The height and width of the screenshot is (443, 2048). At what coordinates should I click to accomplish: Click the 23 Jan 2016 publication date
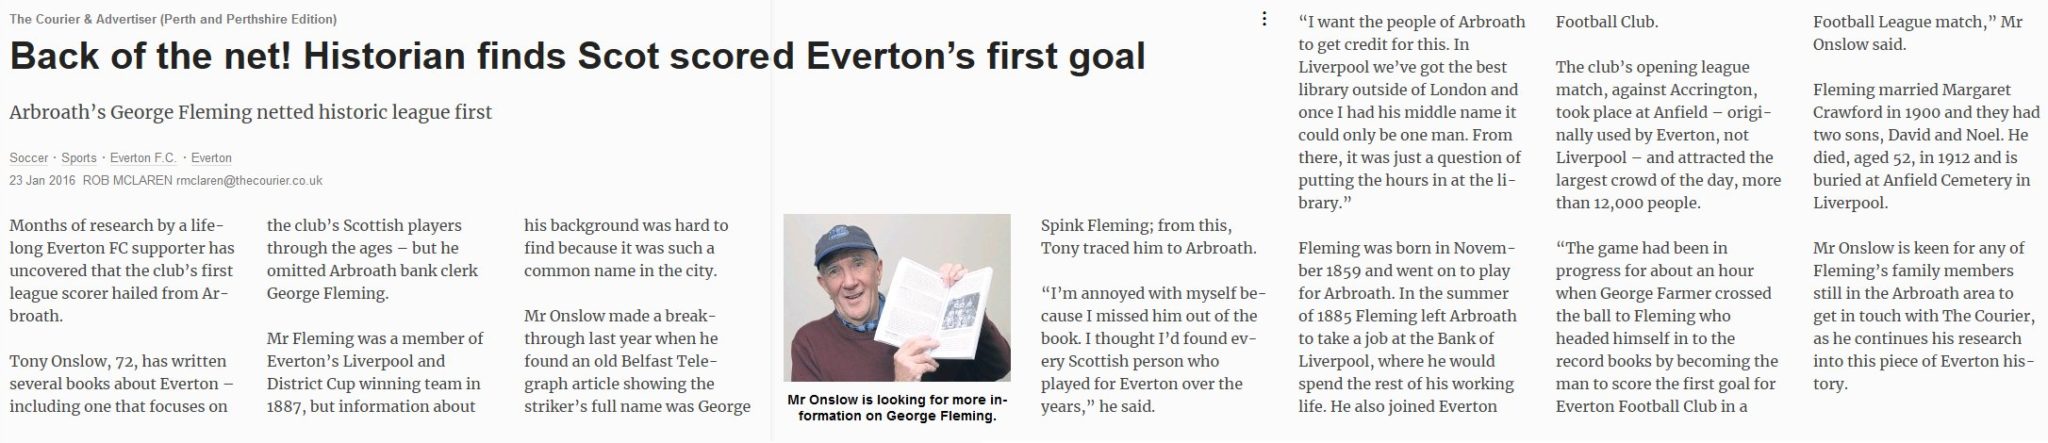coord(43,181)
